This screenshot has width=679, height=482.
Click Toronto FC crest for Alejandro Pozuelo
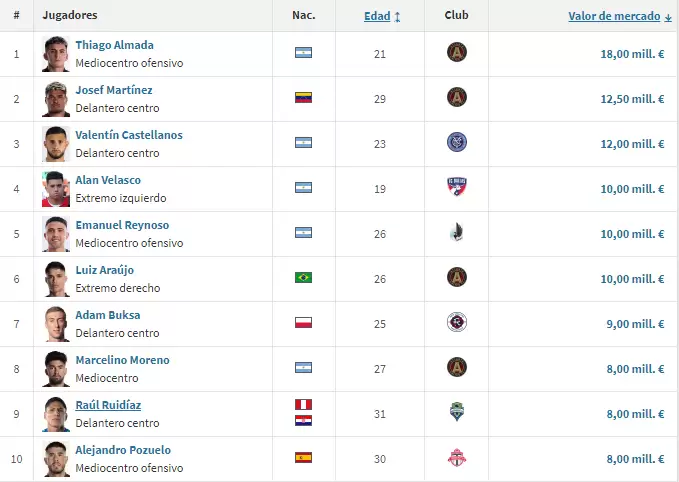(456, 457)
